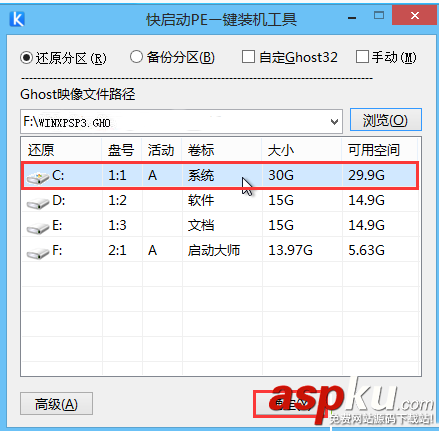Select the 软件 volume label cell
The image size is (439, 431).
[x=201, y=201]
